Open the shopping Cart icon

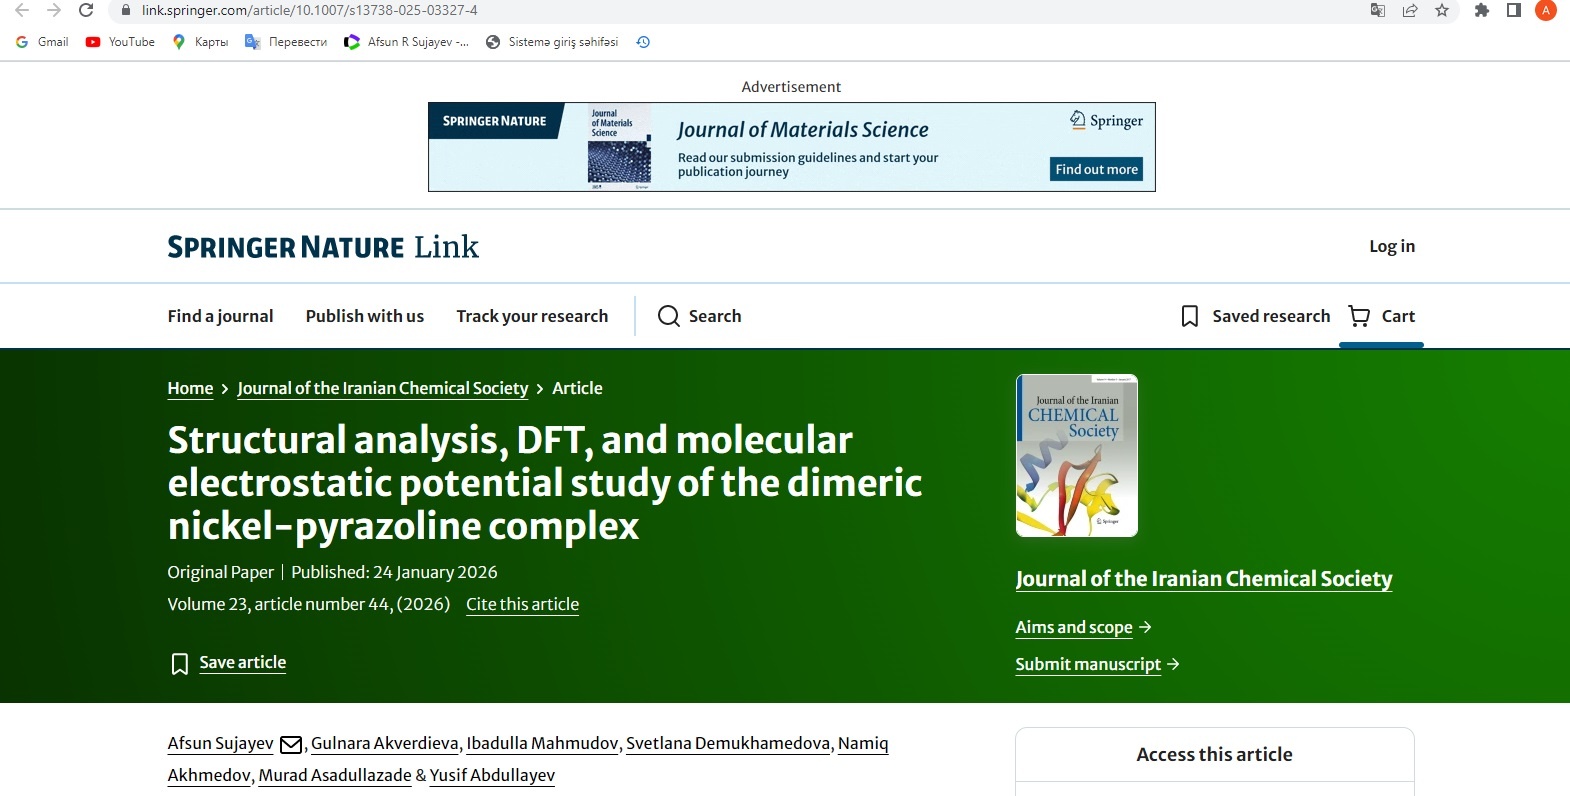(1381, 316)
